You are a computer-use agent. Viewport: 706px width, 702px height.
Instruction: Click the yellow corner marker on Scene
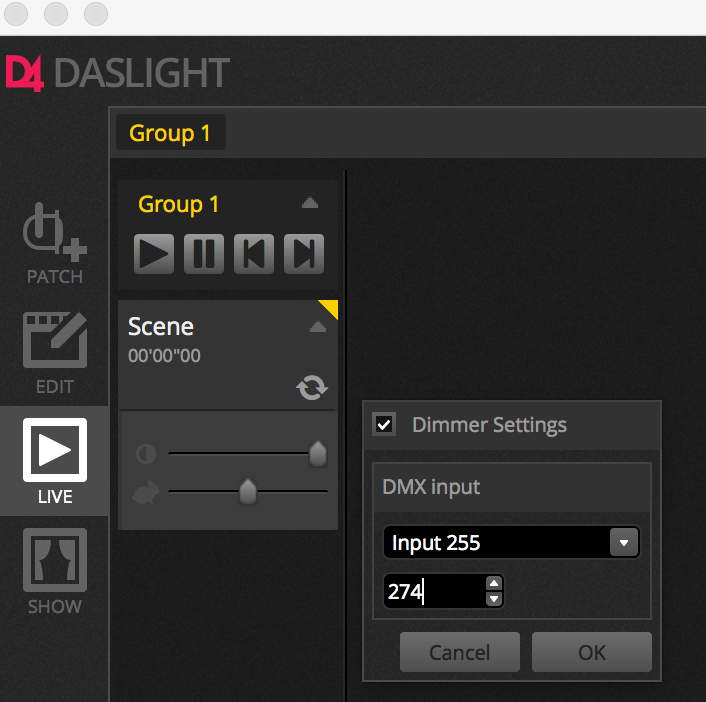331,307
